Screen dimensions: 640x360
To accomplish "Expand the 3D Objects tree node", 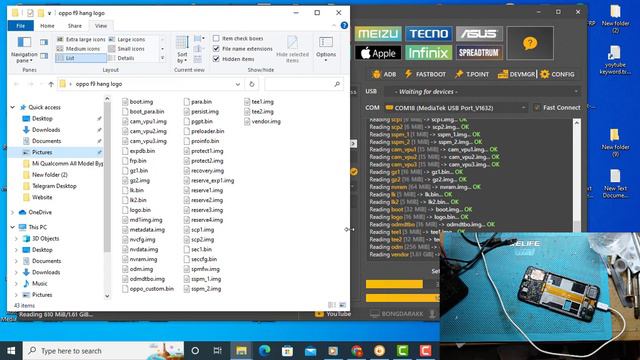I will (16, 238).
